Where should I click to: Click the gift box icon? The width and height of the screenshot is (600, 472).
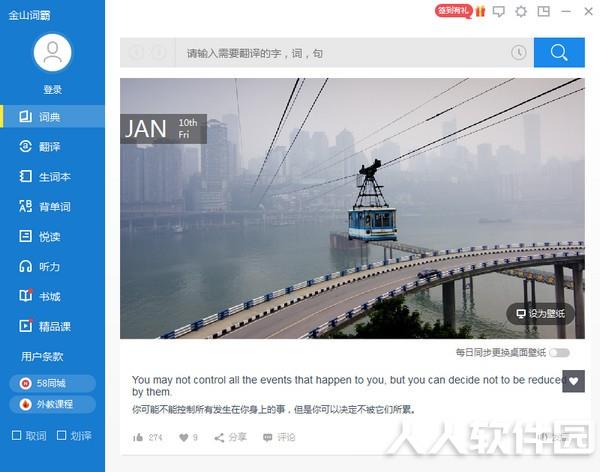click(x=480, y=11)
